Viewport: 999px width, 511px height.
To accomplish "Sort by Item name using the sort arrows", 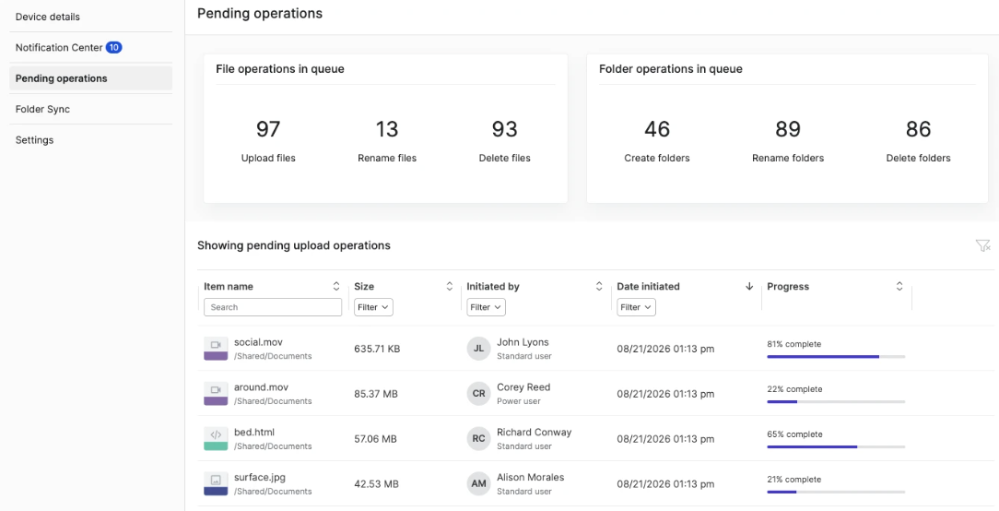I will (x=336, y=287).
